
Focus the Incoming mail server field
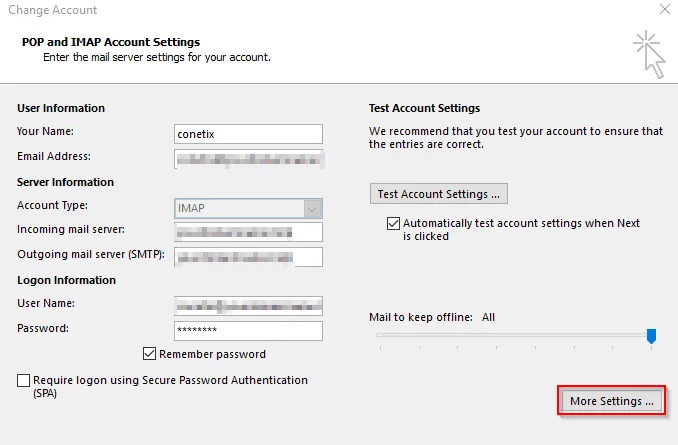pyautogui.click(x=248, y=232)
